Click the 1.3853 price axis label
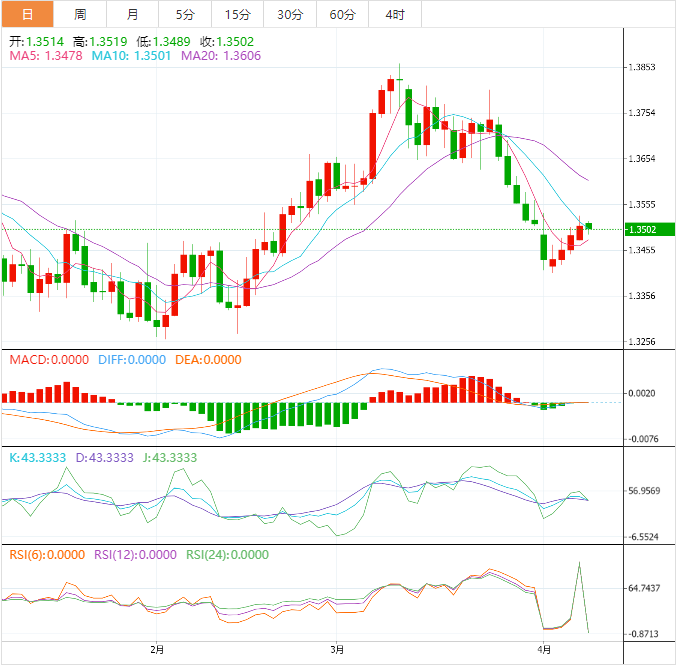Viewport: 680px width, 667px height. coord(642,67)
